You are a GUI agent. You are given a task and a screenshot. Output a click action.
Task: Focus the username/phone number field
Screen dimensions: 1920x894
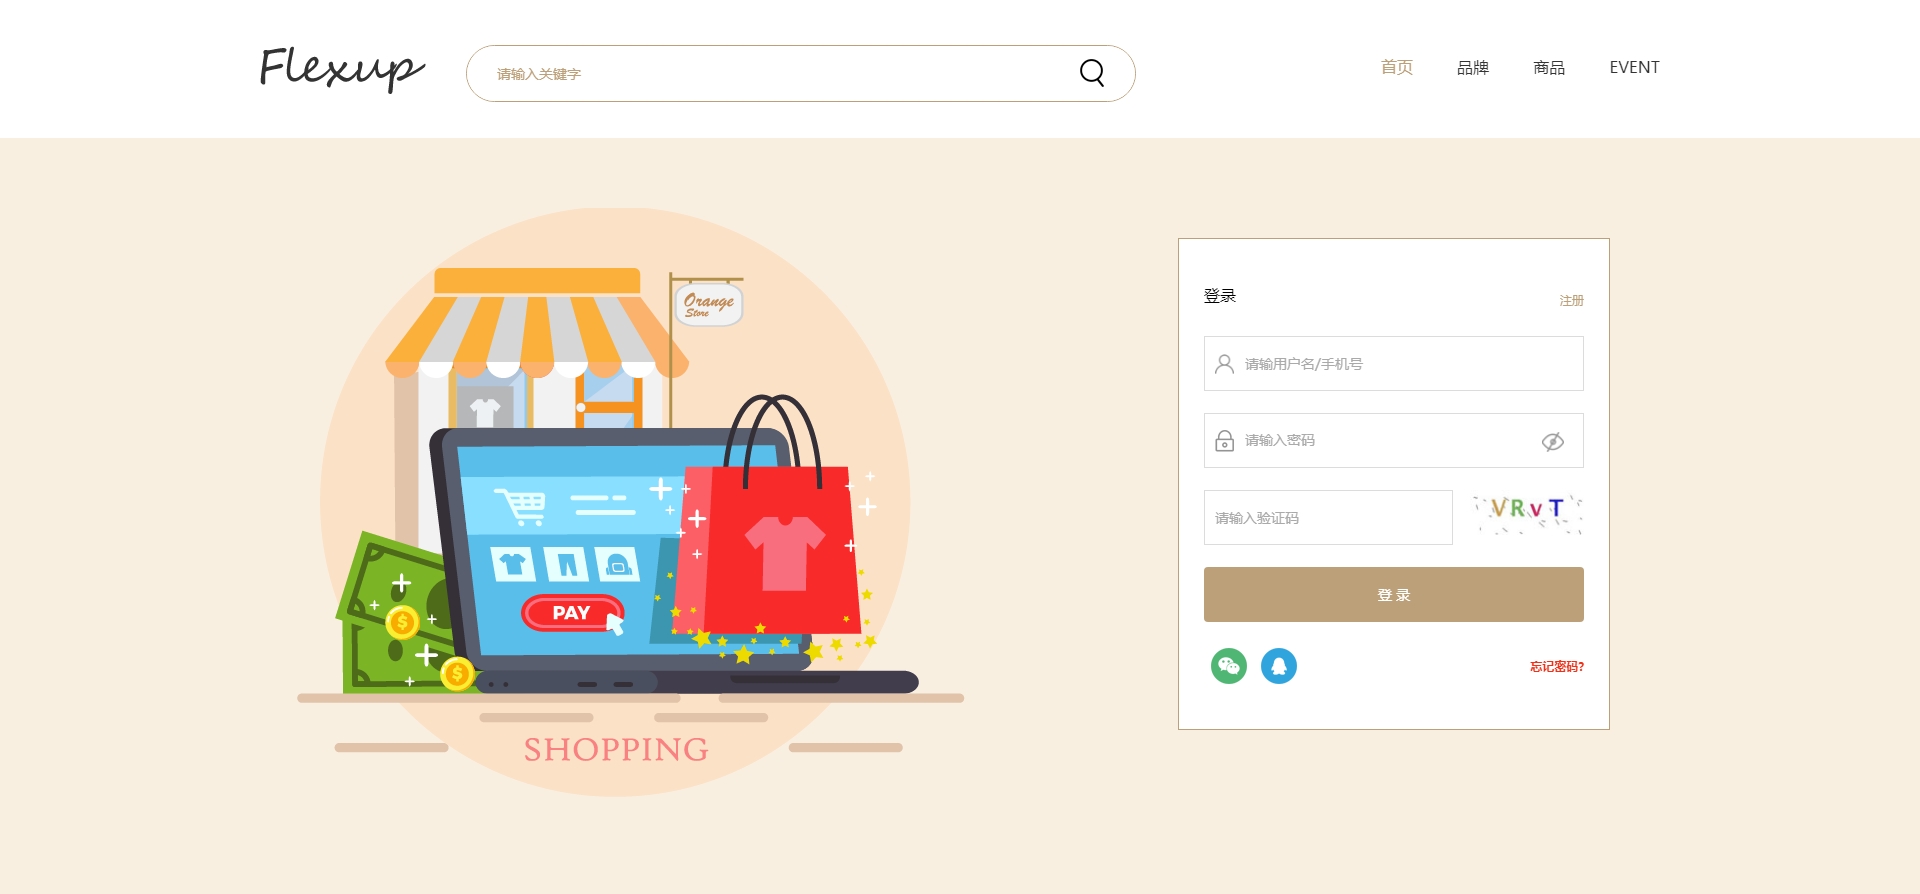(1394, 364)
